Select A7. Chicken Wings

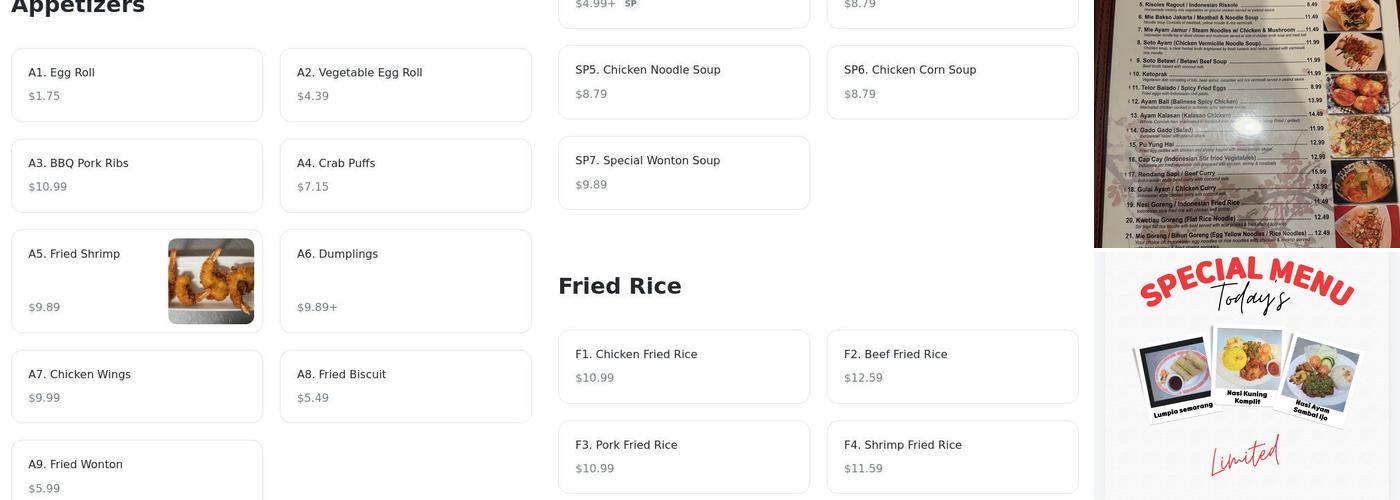(137, 386)
